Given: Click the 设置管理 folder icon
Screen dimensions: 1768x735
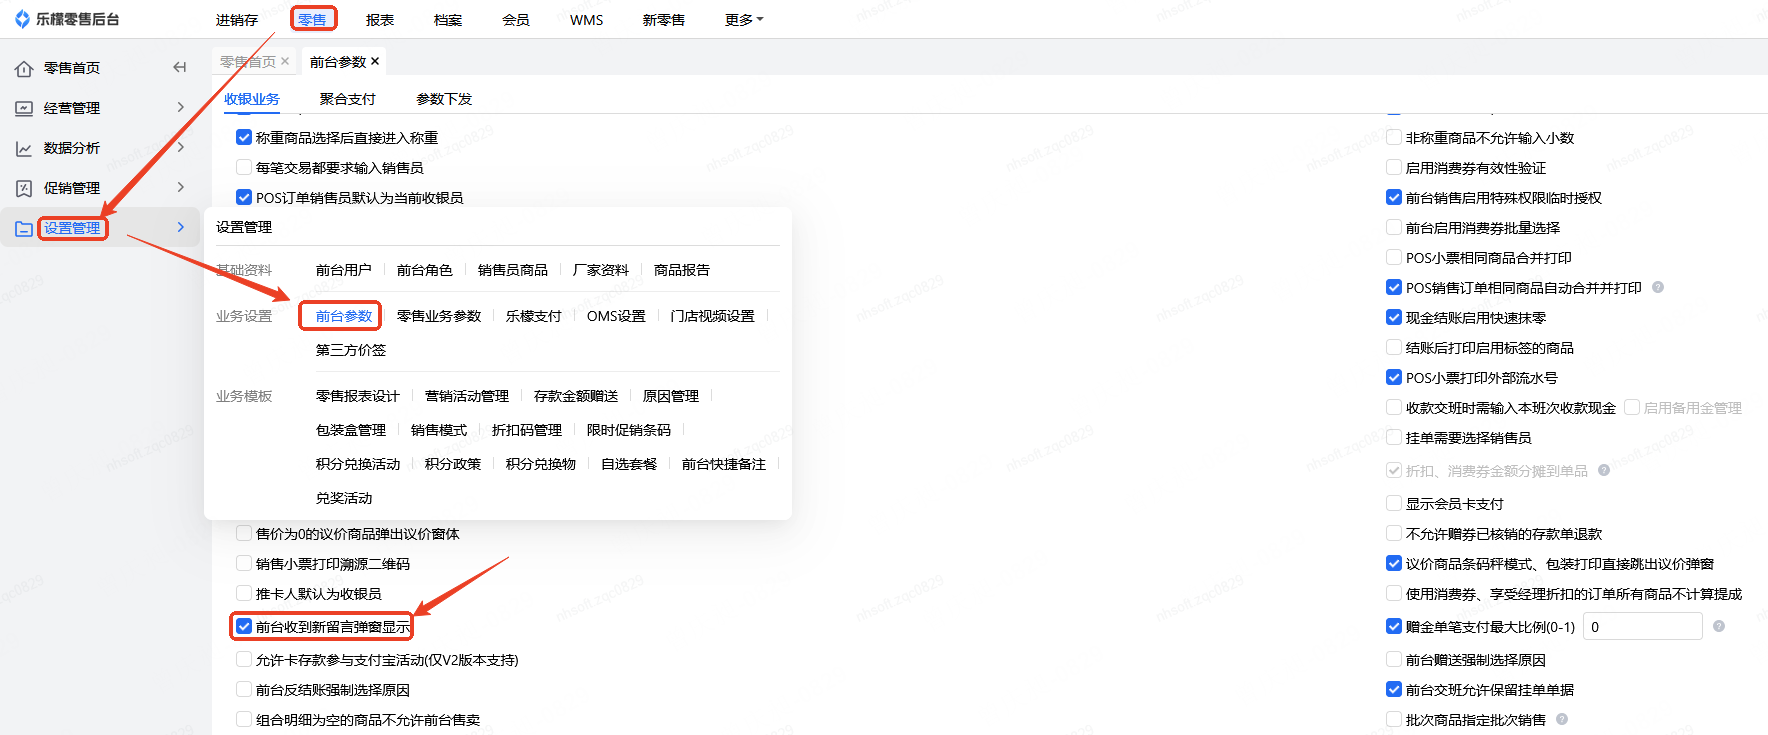Looking at the screenshot, I should [x=24, y=228].
